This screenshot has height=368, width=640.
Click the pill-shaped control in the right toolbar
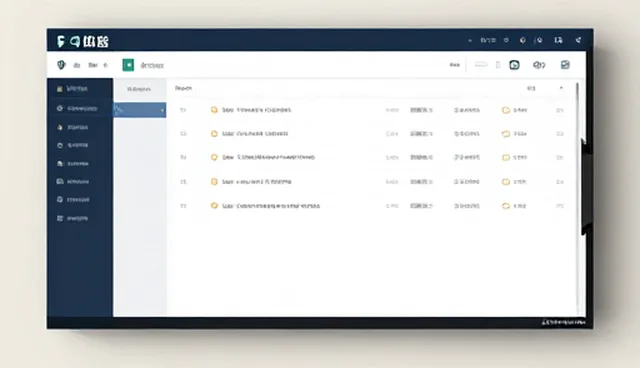(481, 64)
